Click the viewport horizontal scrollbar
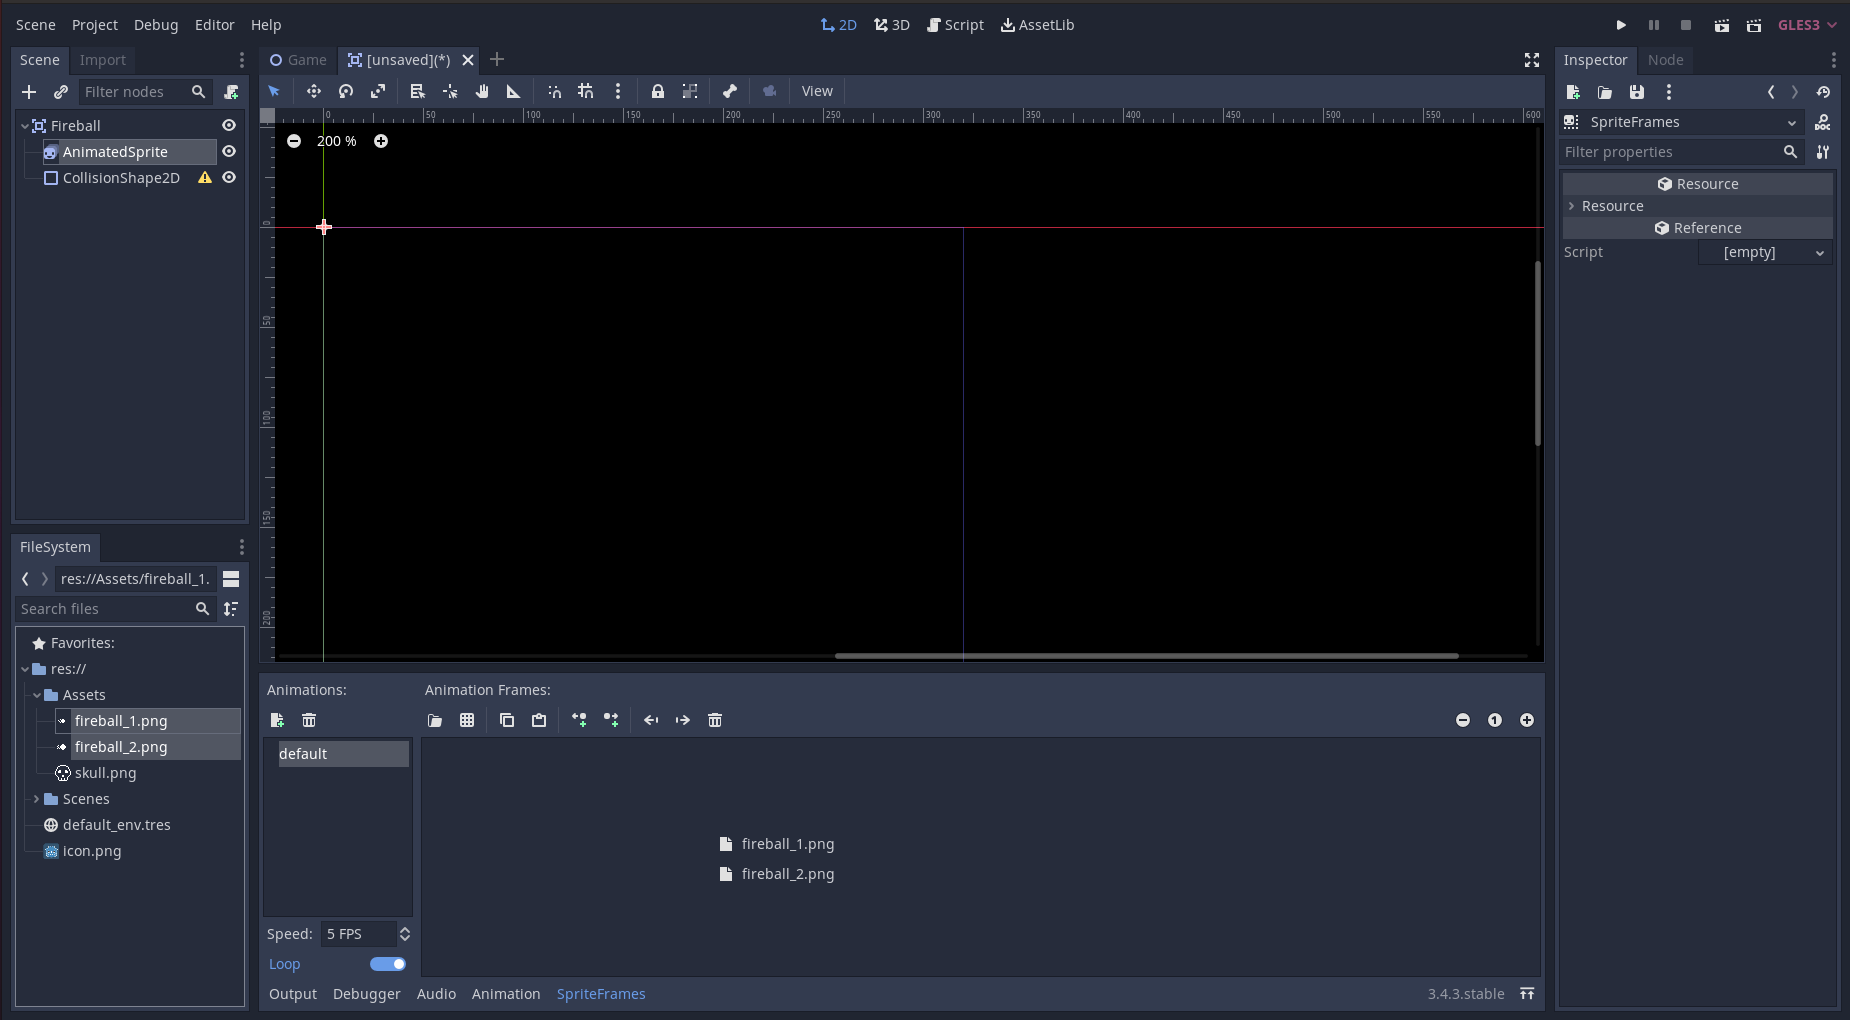The image size is (1850, 1020). pos(1147,656)
